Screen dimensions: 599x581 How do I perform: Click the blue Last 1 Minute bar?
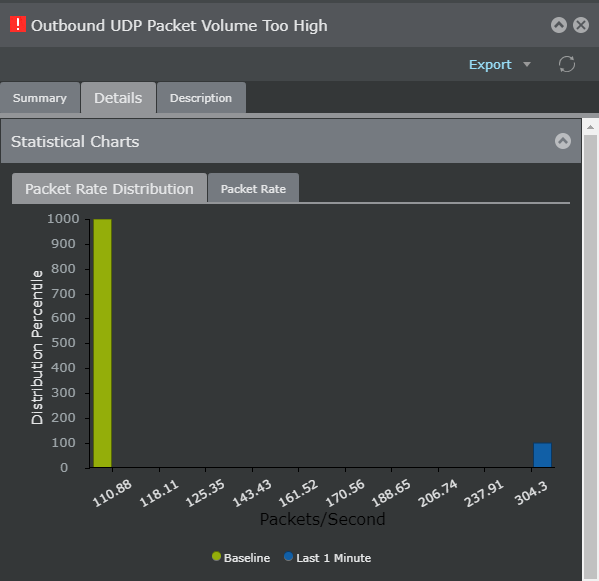(542, 455)
